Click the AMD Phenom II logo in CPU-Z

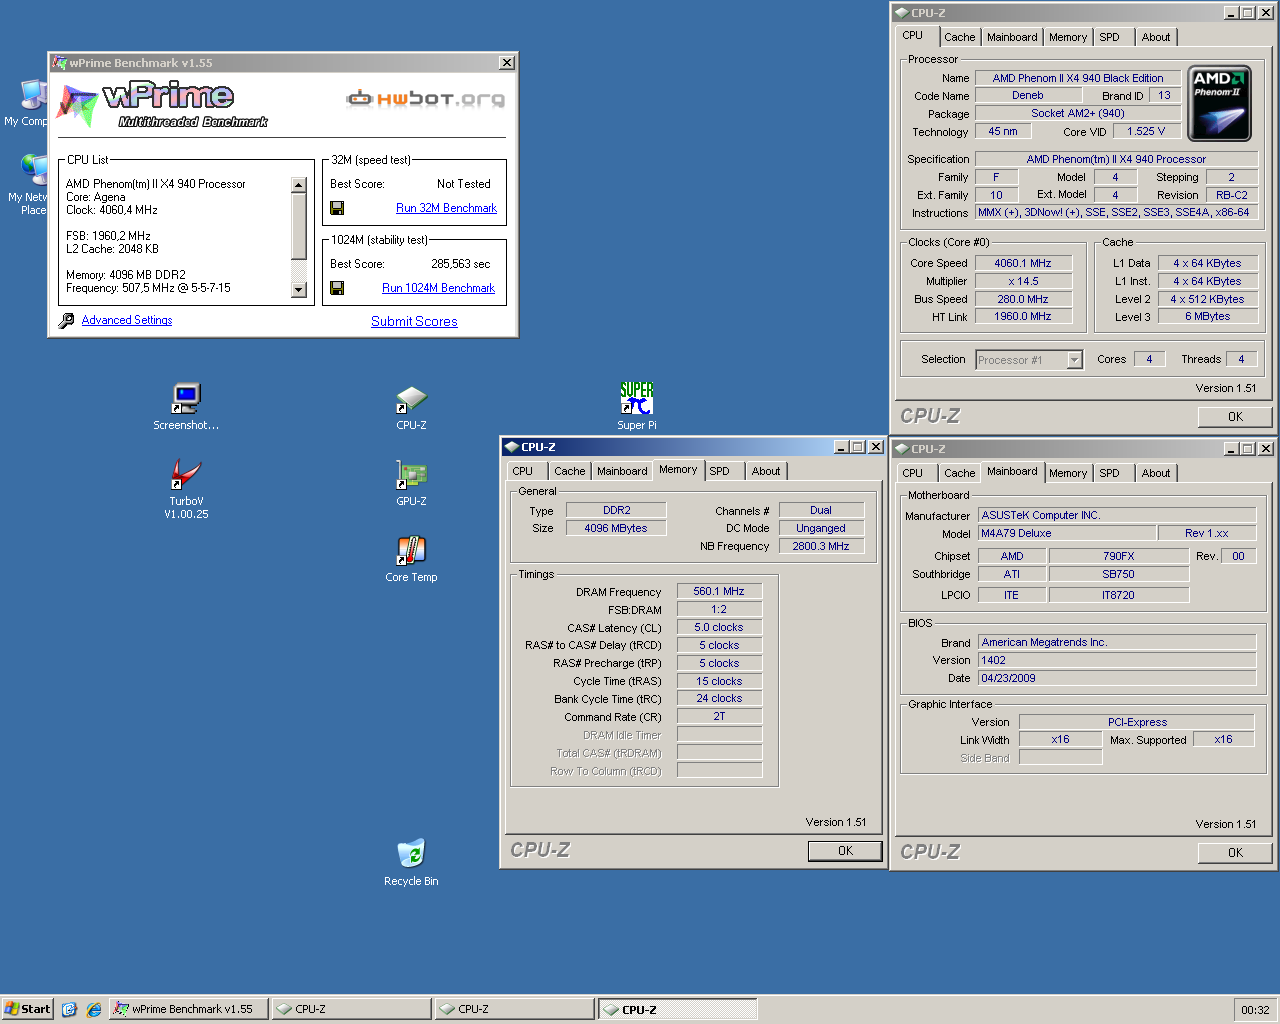1219,104
